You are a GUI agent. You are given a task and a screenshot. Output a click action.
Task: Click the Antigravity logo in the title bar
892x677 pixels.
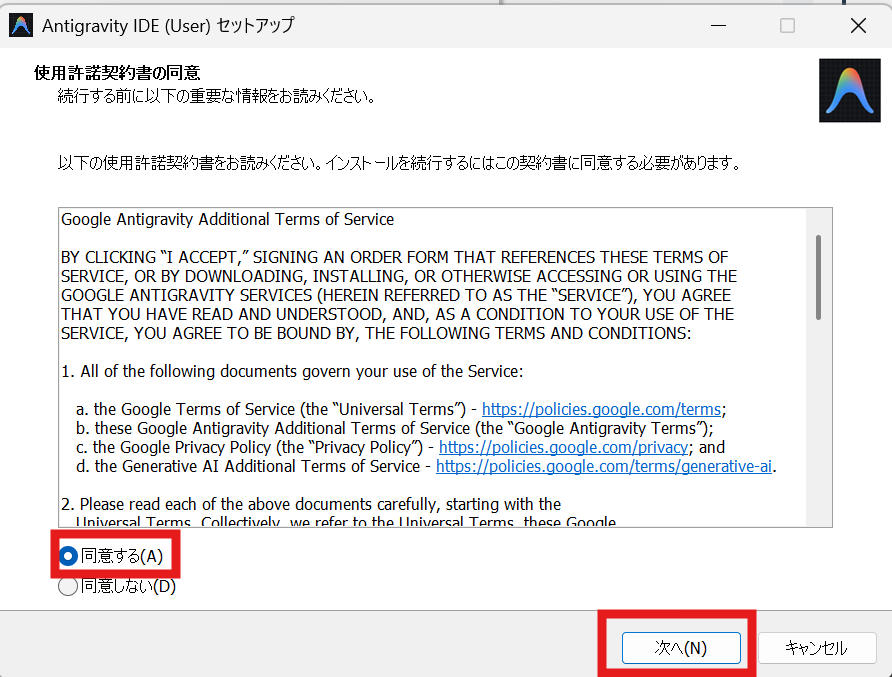click(21, 26)
